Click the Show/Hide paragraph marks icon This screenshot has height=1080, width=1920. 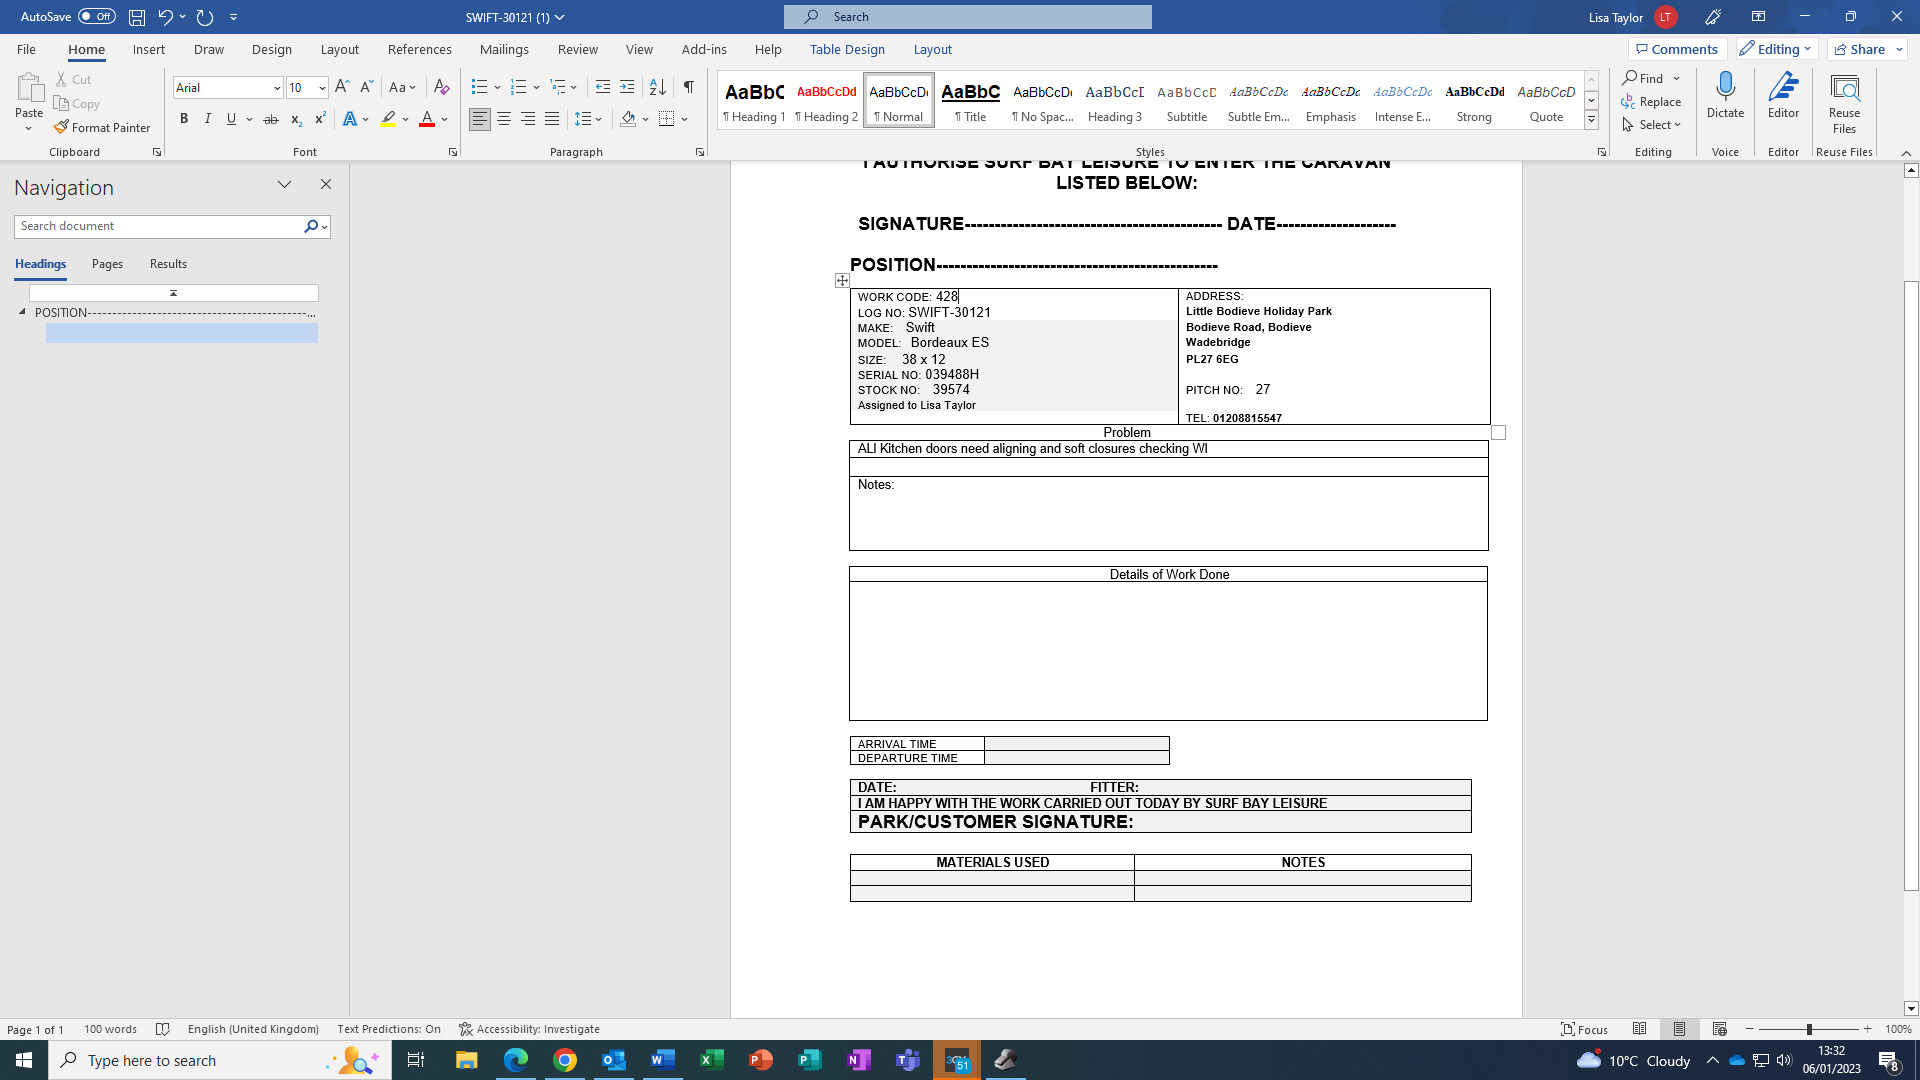click(688, 87)
